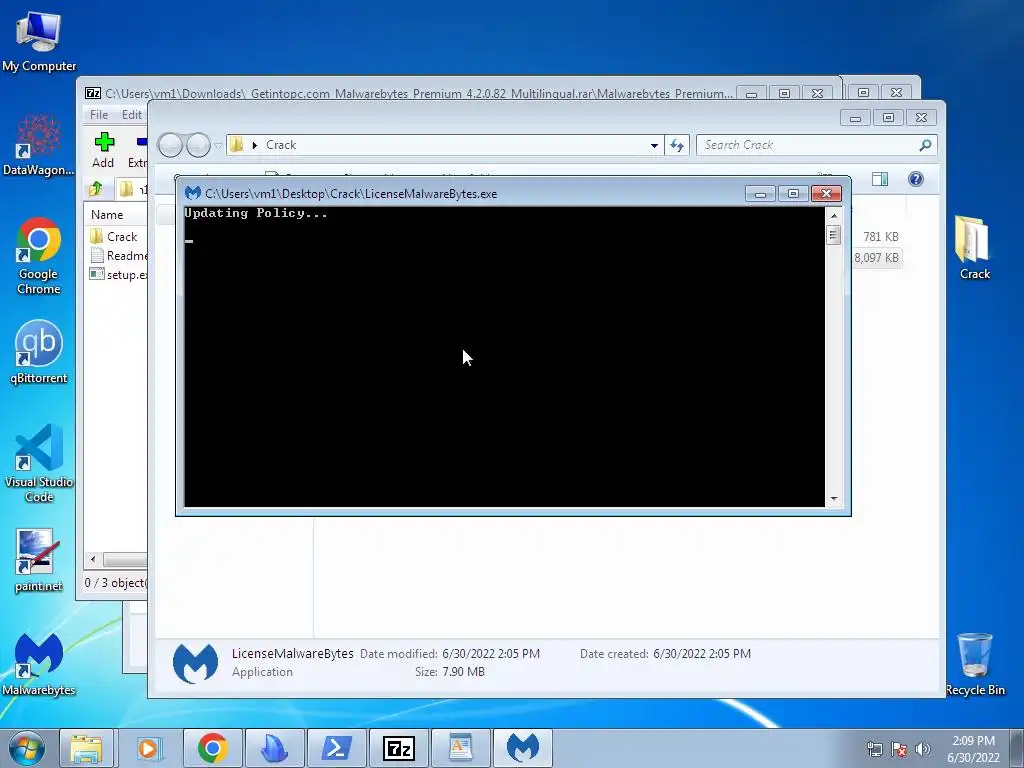Click the 7-Zip horizontal scrollbar left arrow
The width and height of the screenshot is (1024, 768).
[x=93, y=560]
